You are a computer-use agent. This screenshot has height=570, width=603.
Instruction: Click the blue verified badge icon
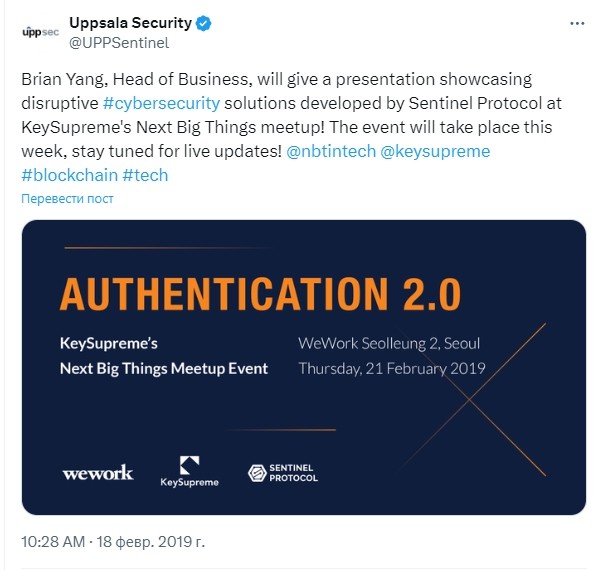(203, 23)
